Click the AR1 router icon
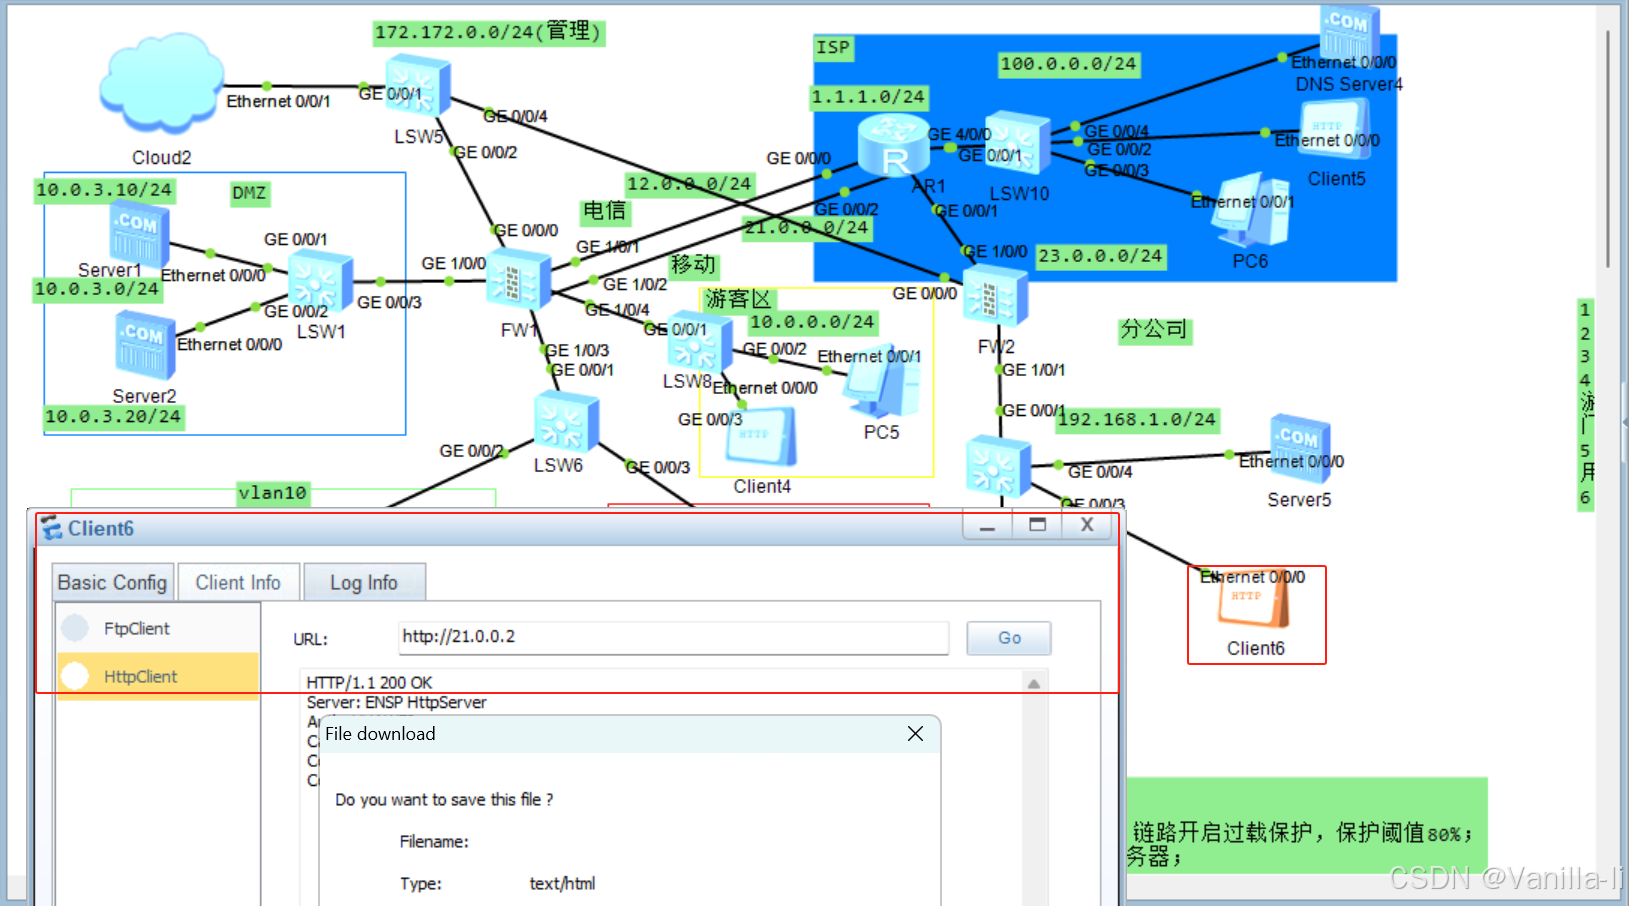The height and width of the screenshot is (906, 1629). pyautogui.click(x=893, y=147)
